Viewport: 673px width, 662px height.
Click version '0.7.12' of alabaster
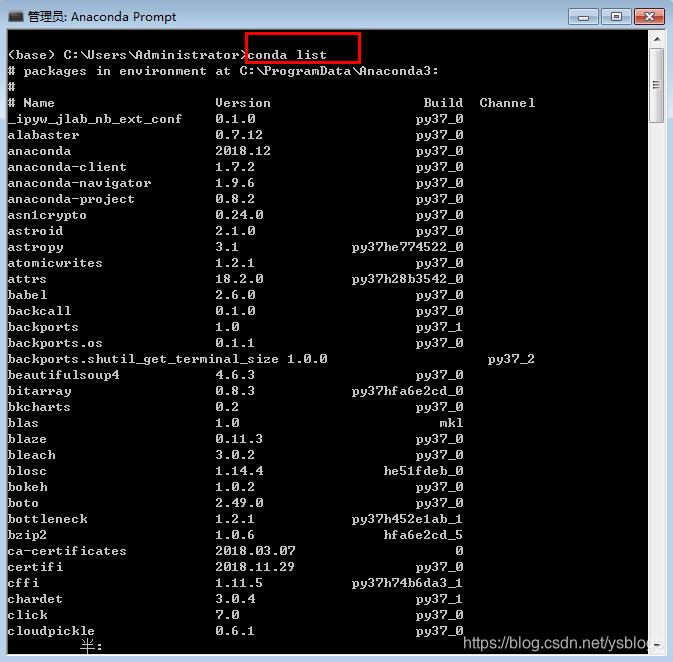[x=239, y=135]
